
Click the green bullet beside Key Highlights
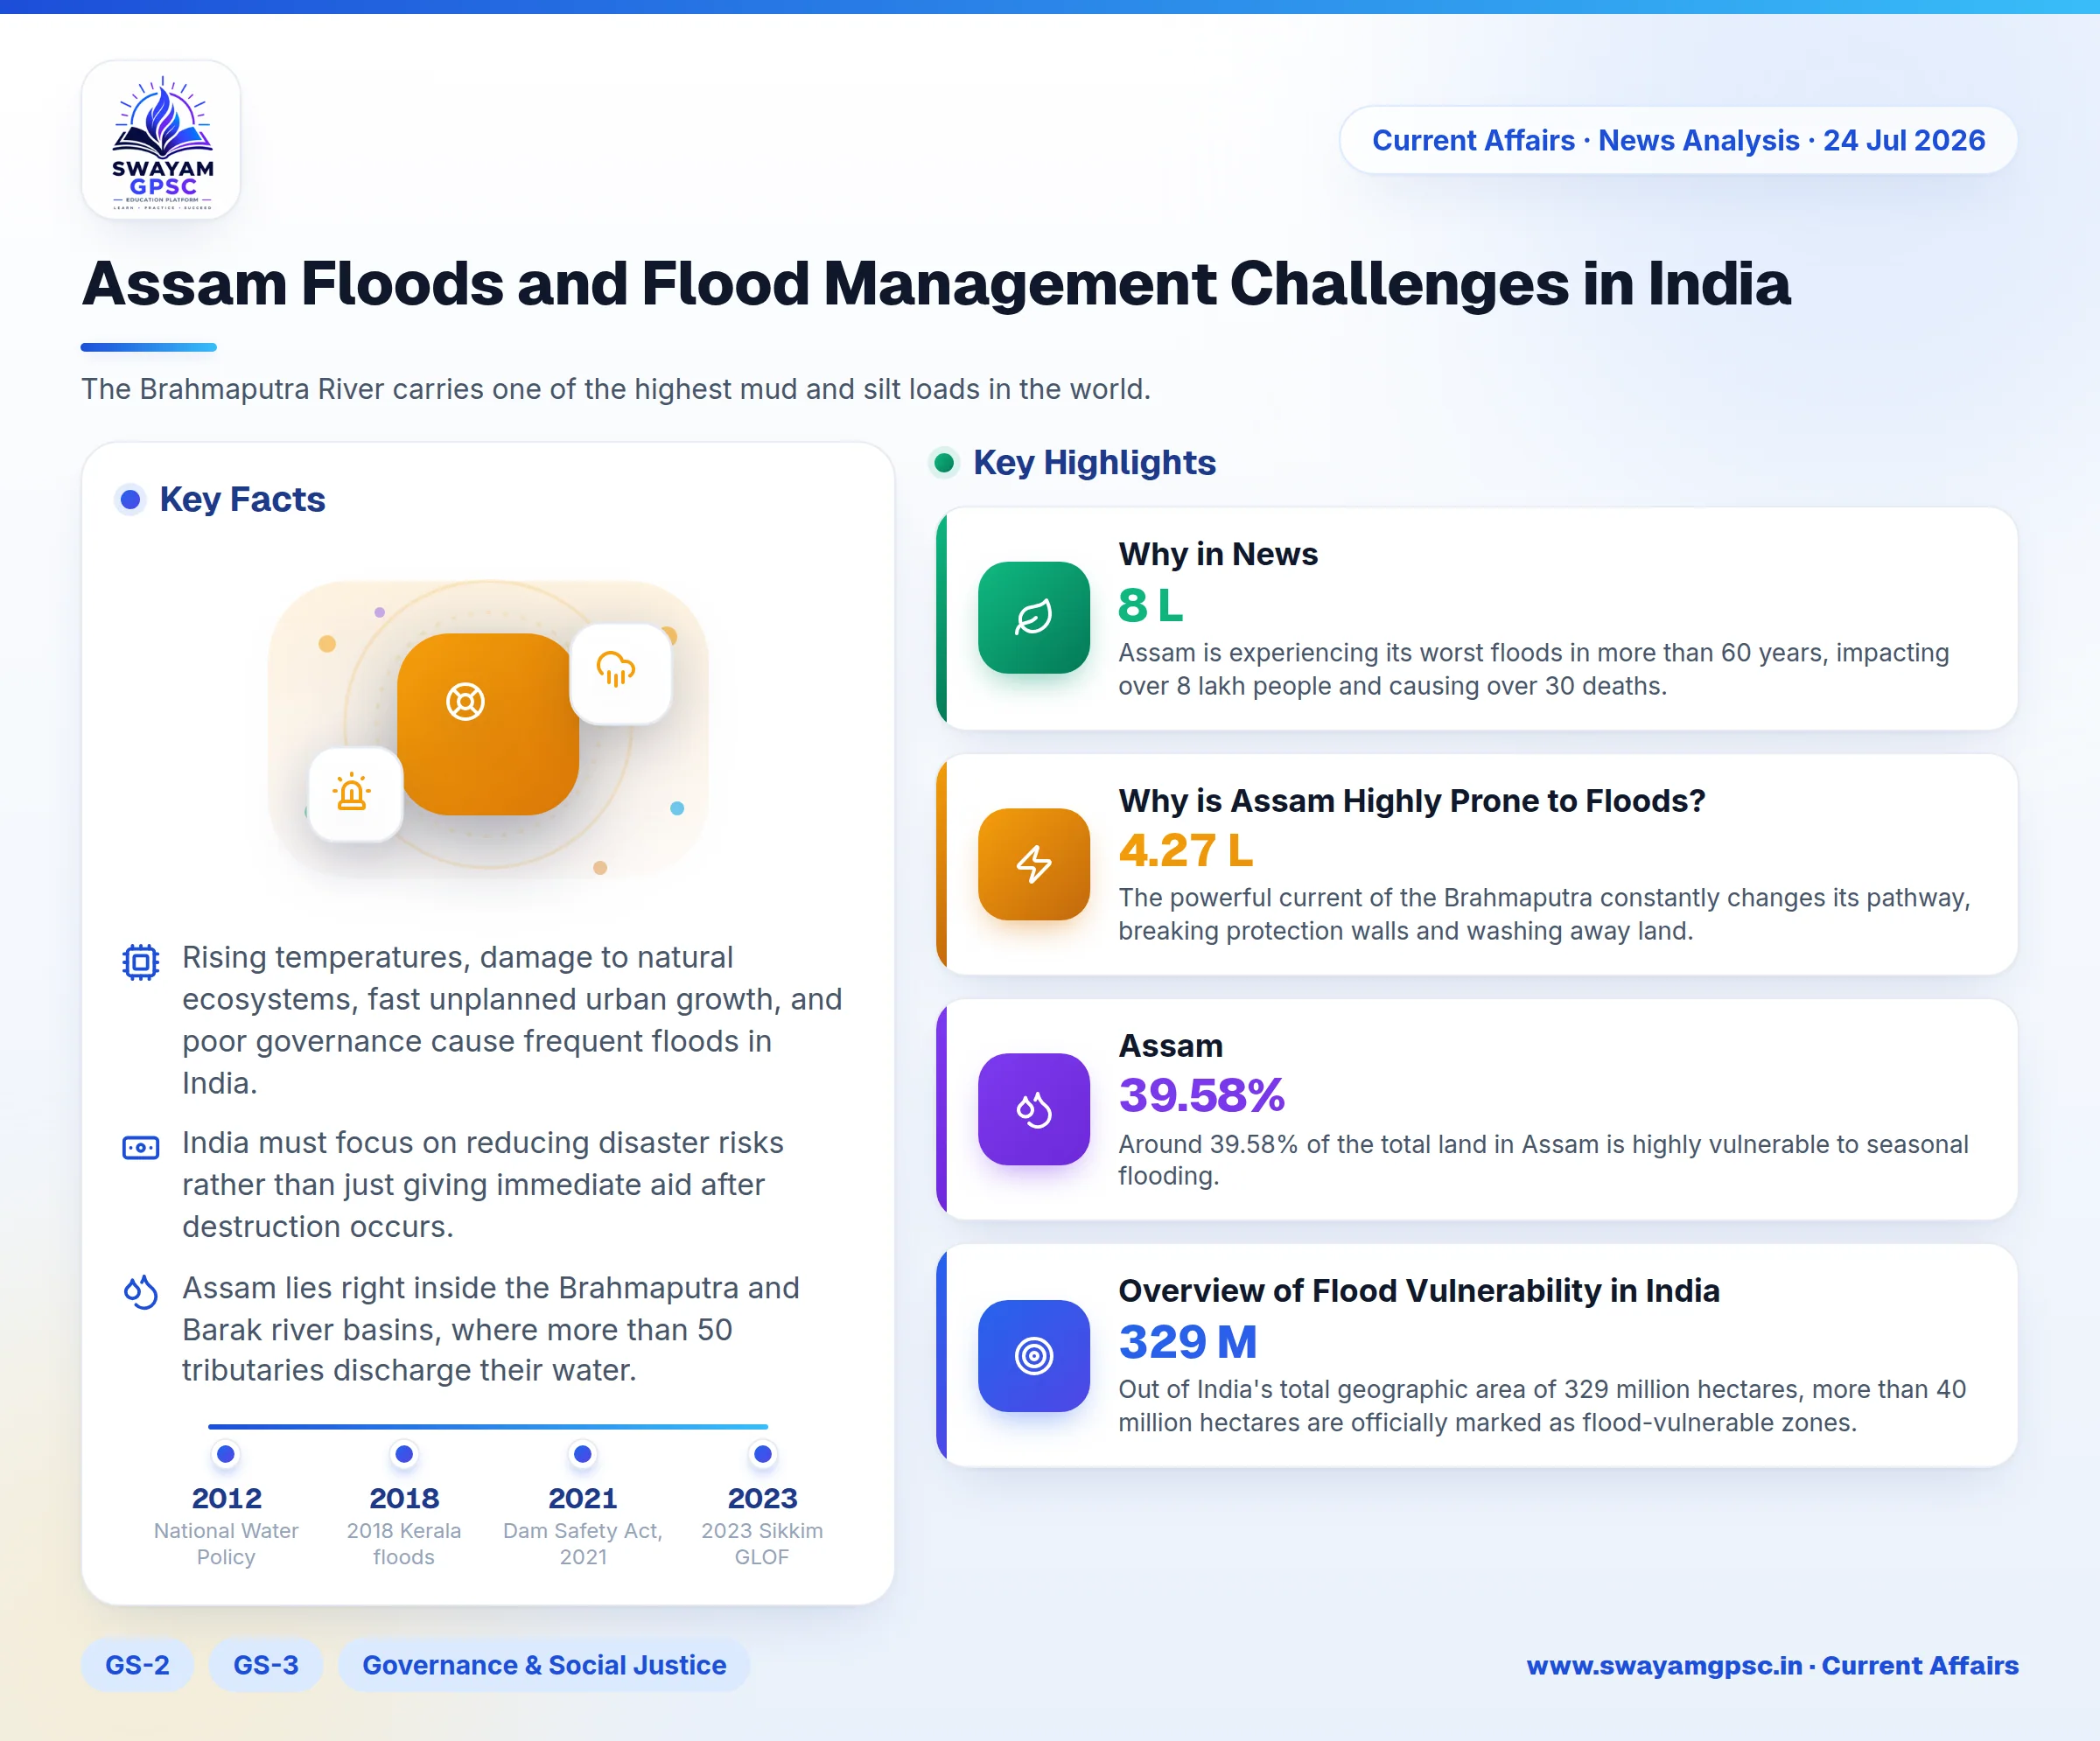pyautogui.click(x=943, y=462)
